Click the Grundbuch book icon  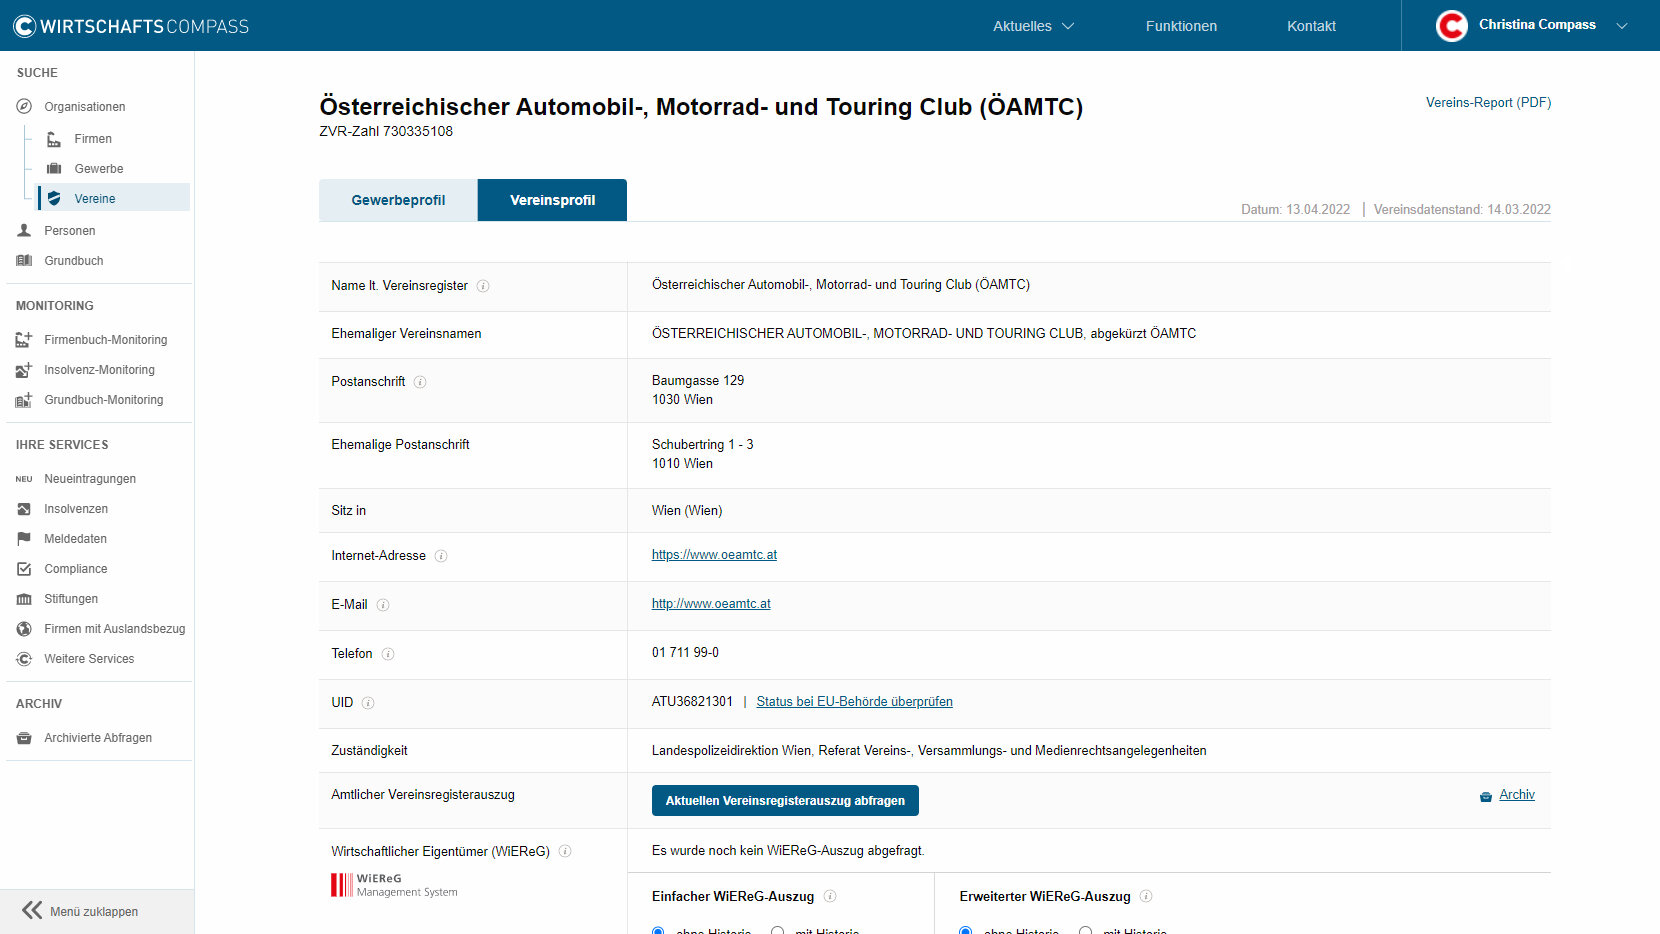(24, 261)
